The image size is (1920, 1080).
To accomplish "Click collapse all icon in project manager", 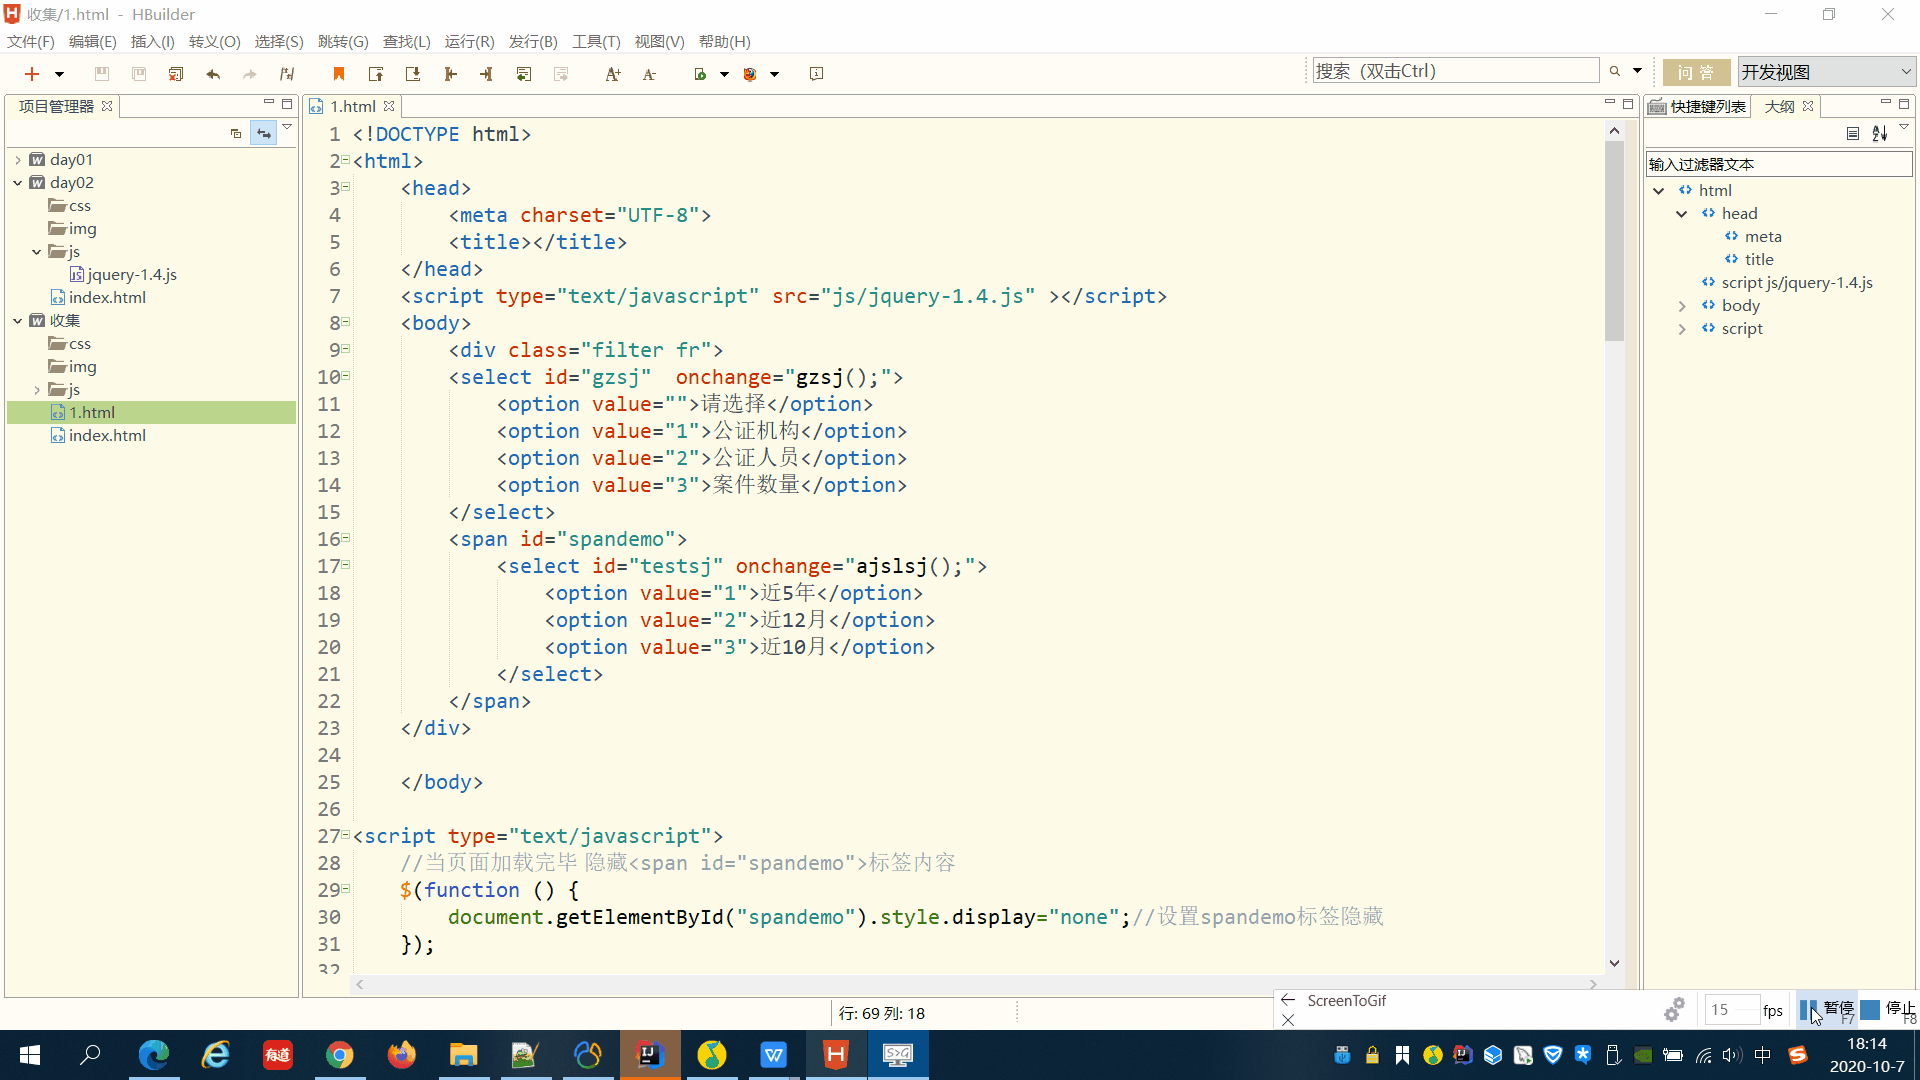I will pyautogui.click(x=236, y=133).
